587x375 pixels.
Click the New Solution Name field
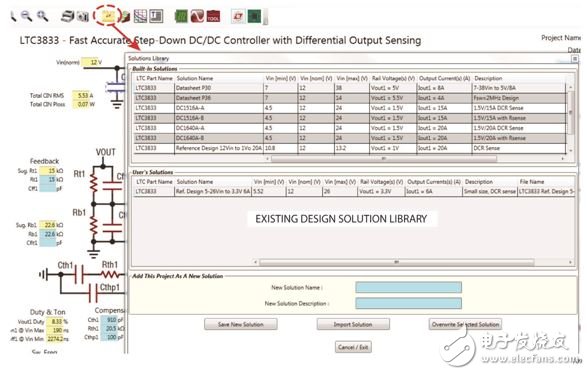[x=408, y=287]
